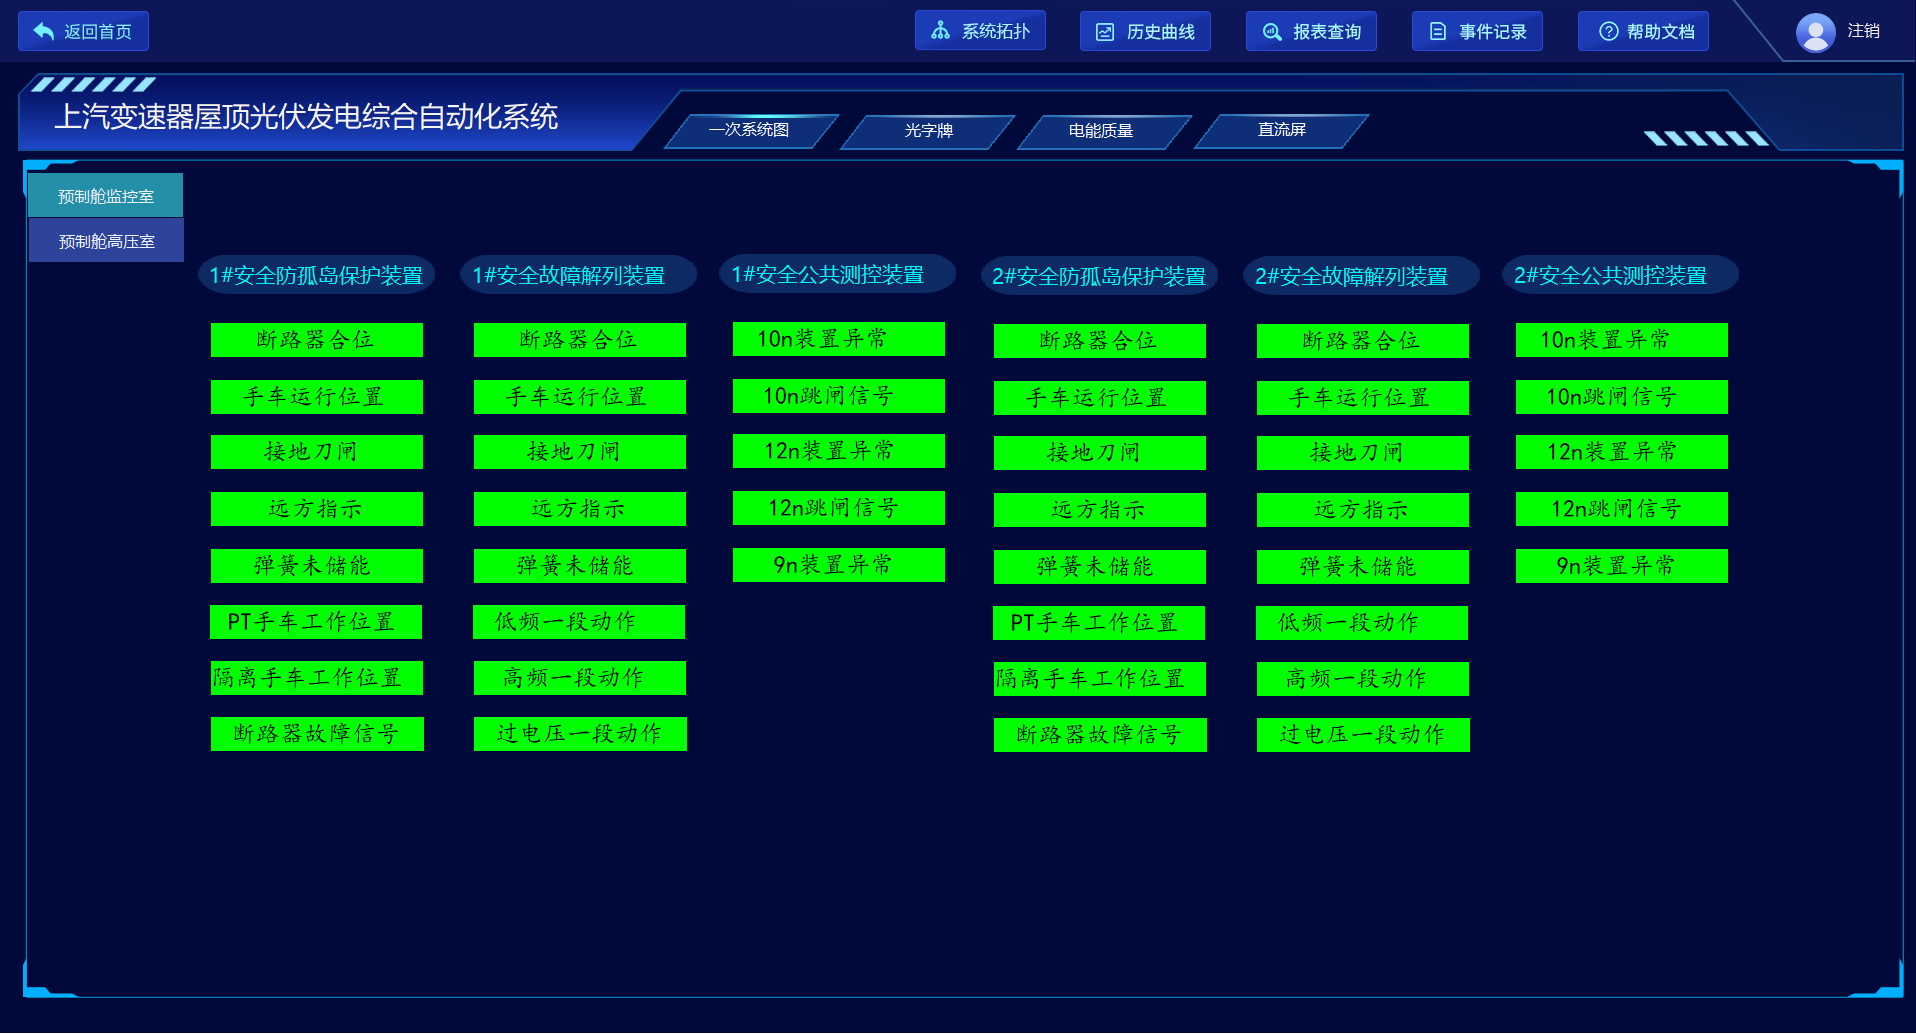Click the user avatar icon
Image resolution: width=1916 pixels, height=1034 pixels.
coord(1815,32)
